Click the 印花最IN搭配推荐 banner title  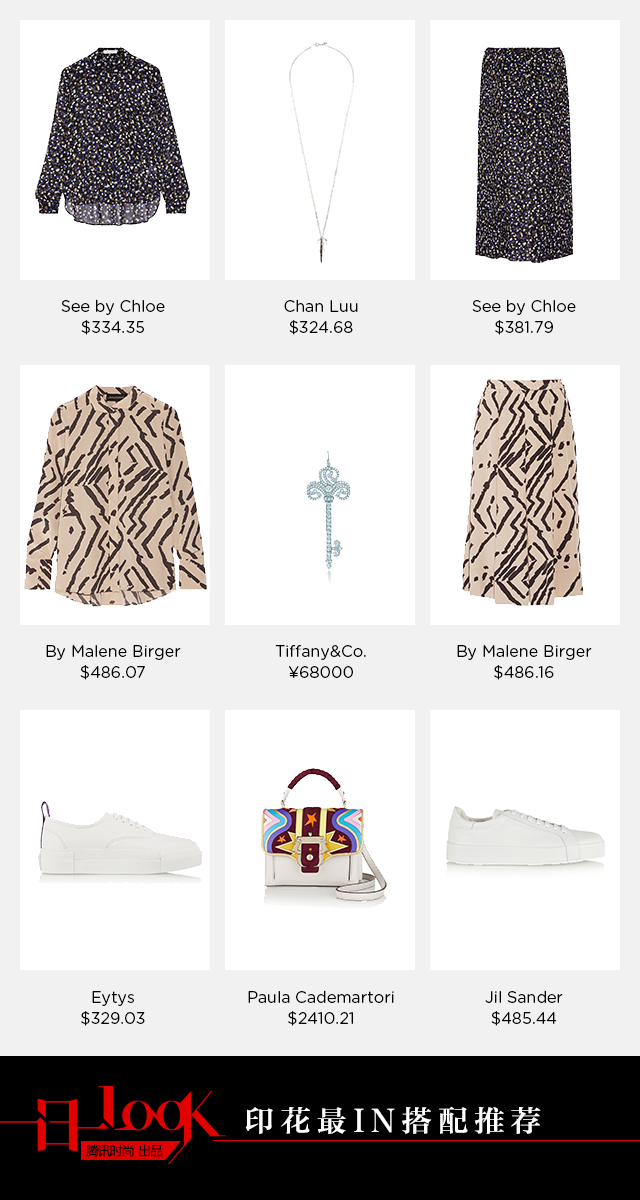pos(393,1120)
